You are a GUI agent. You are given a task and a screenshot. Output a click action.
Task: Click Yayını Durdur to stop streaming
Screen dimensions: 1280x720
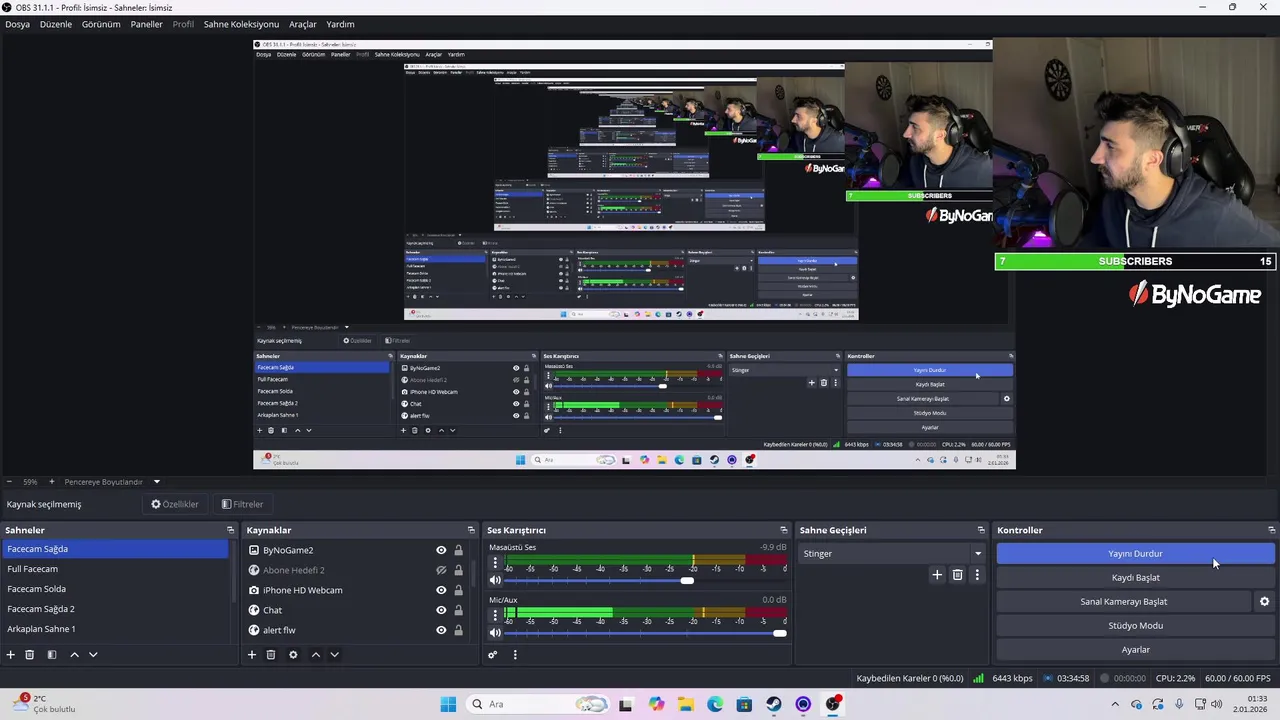[x=1135, y=554]
